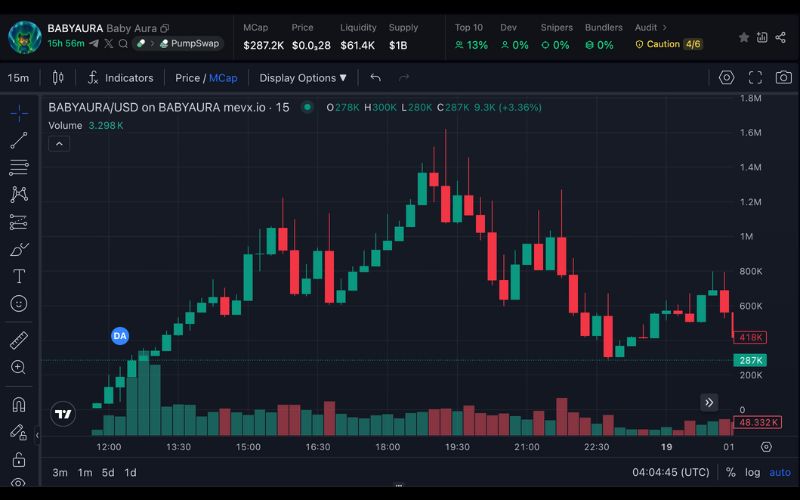Click the Volume indicator label
Screen dimensions: 800x500
pos(65,126)
